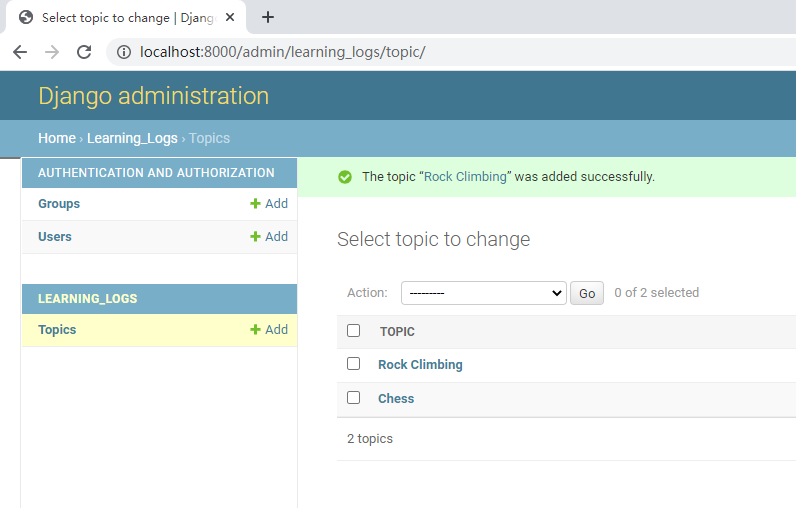Image resolution: width=796 pixels, height=508 pixels.
Task: Open the Topics link in sidebar
Action: [x=57, y=330]
